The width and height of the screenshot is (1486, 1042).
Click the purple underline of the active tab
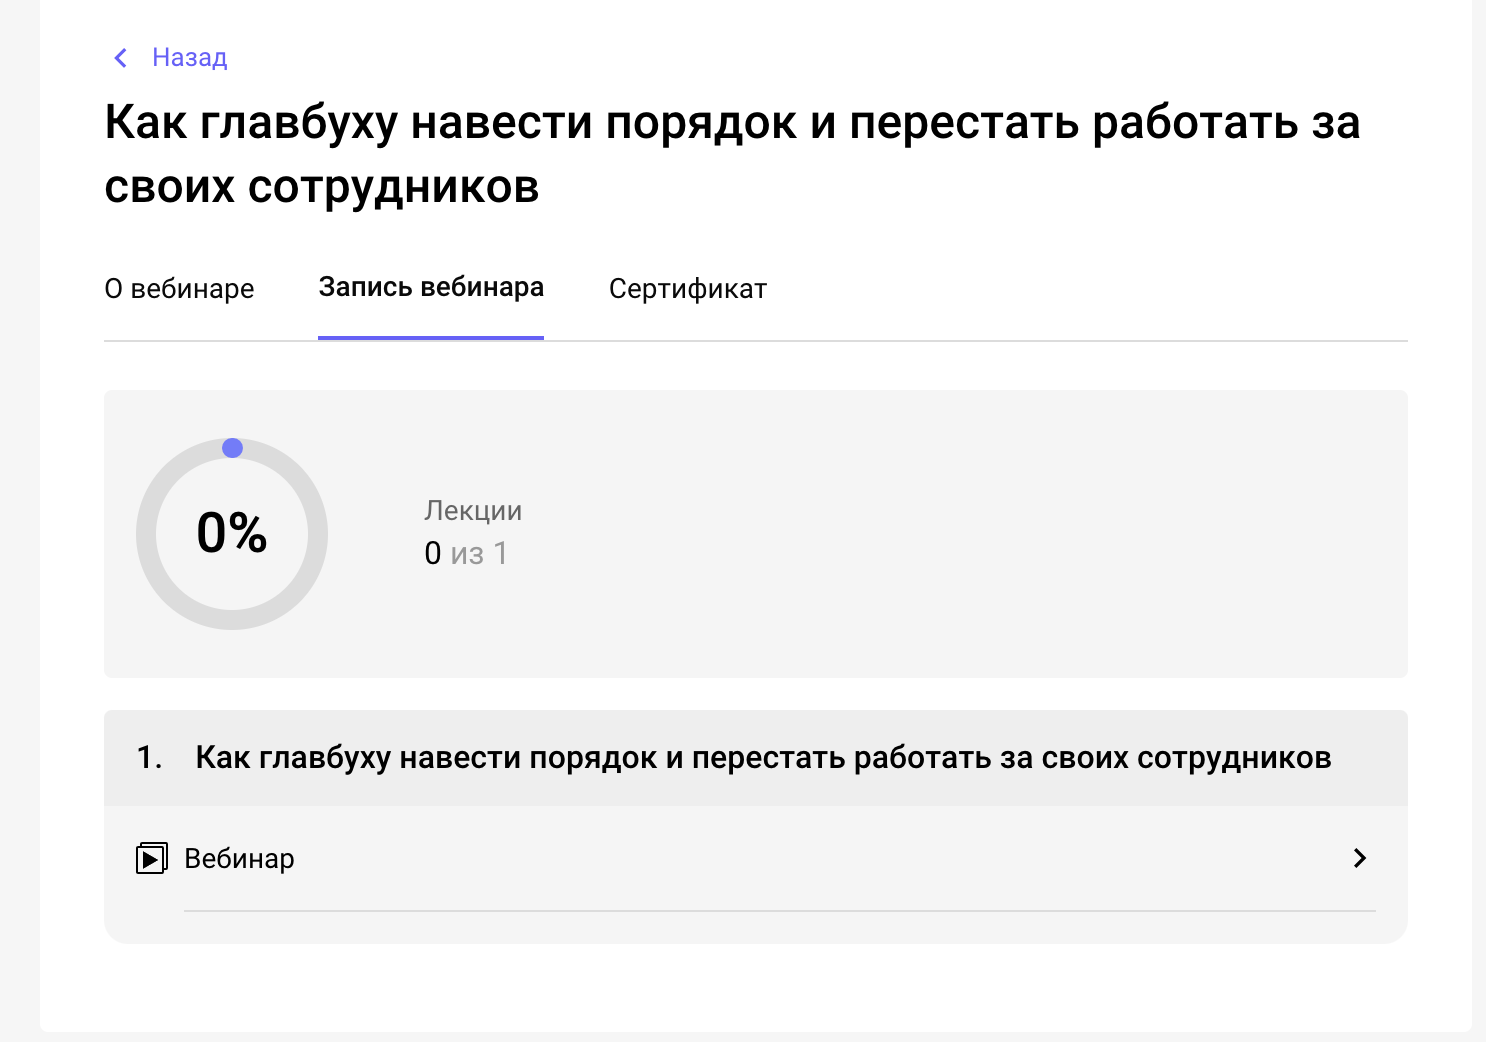tap(431, 337)
